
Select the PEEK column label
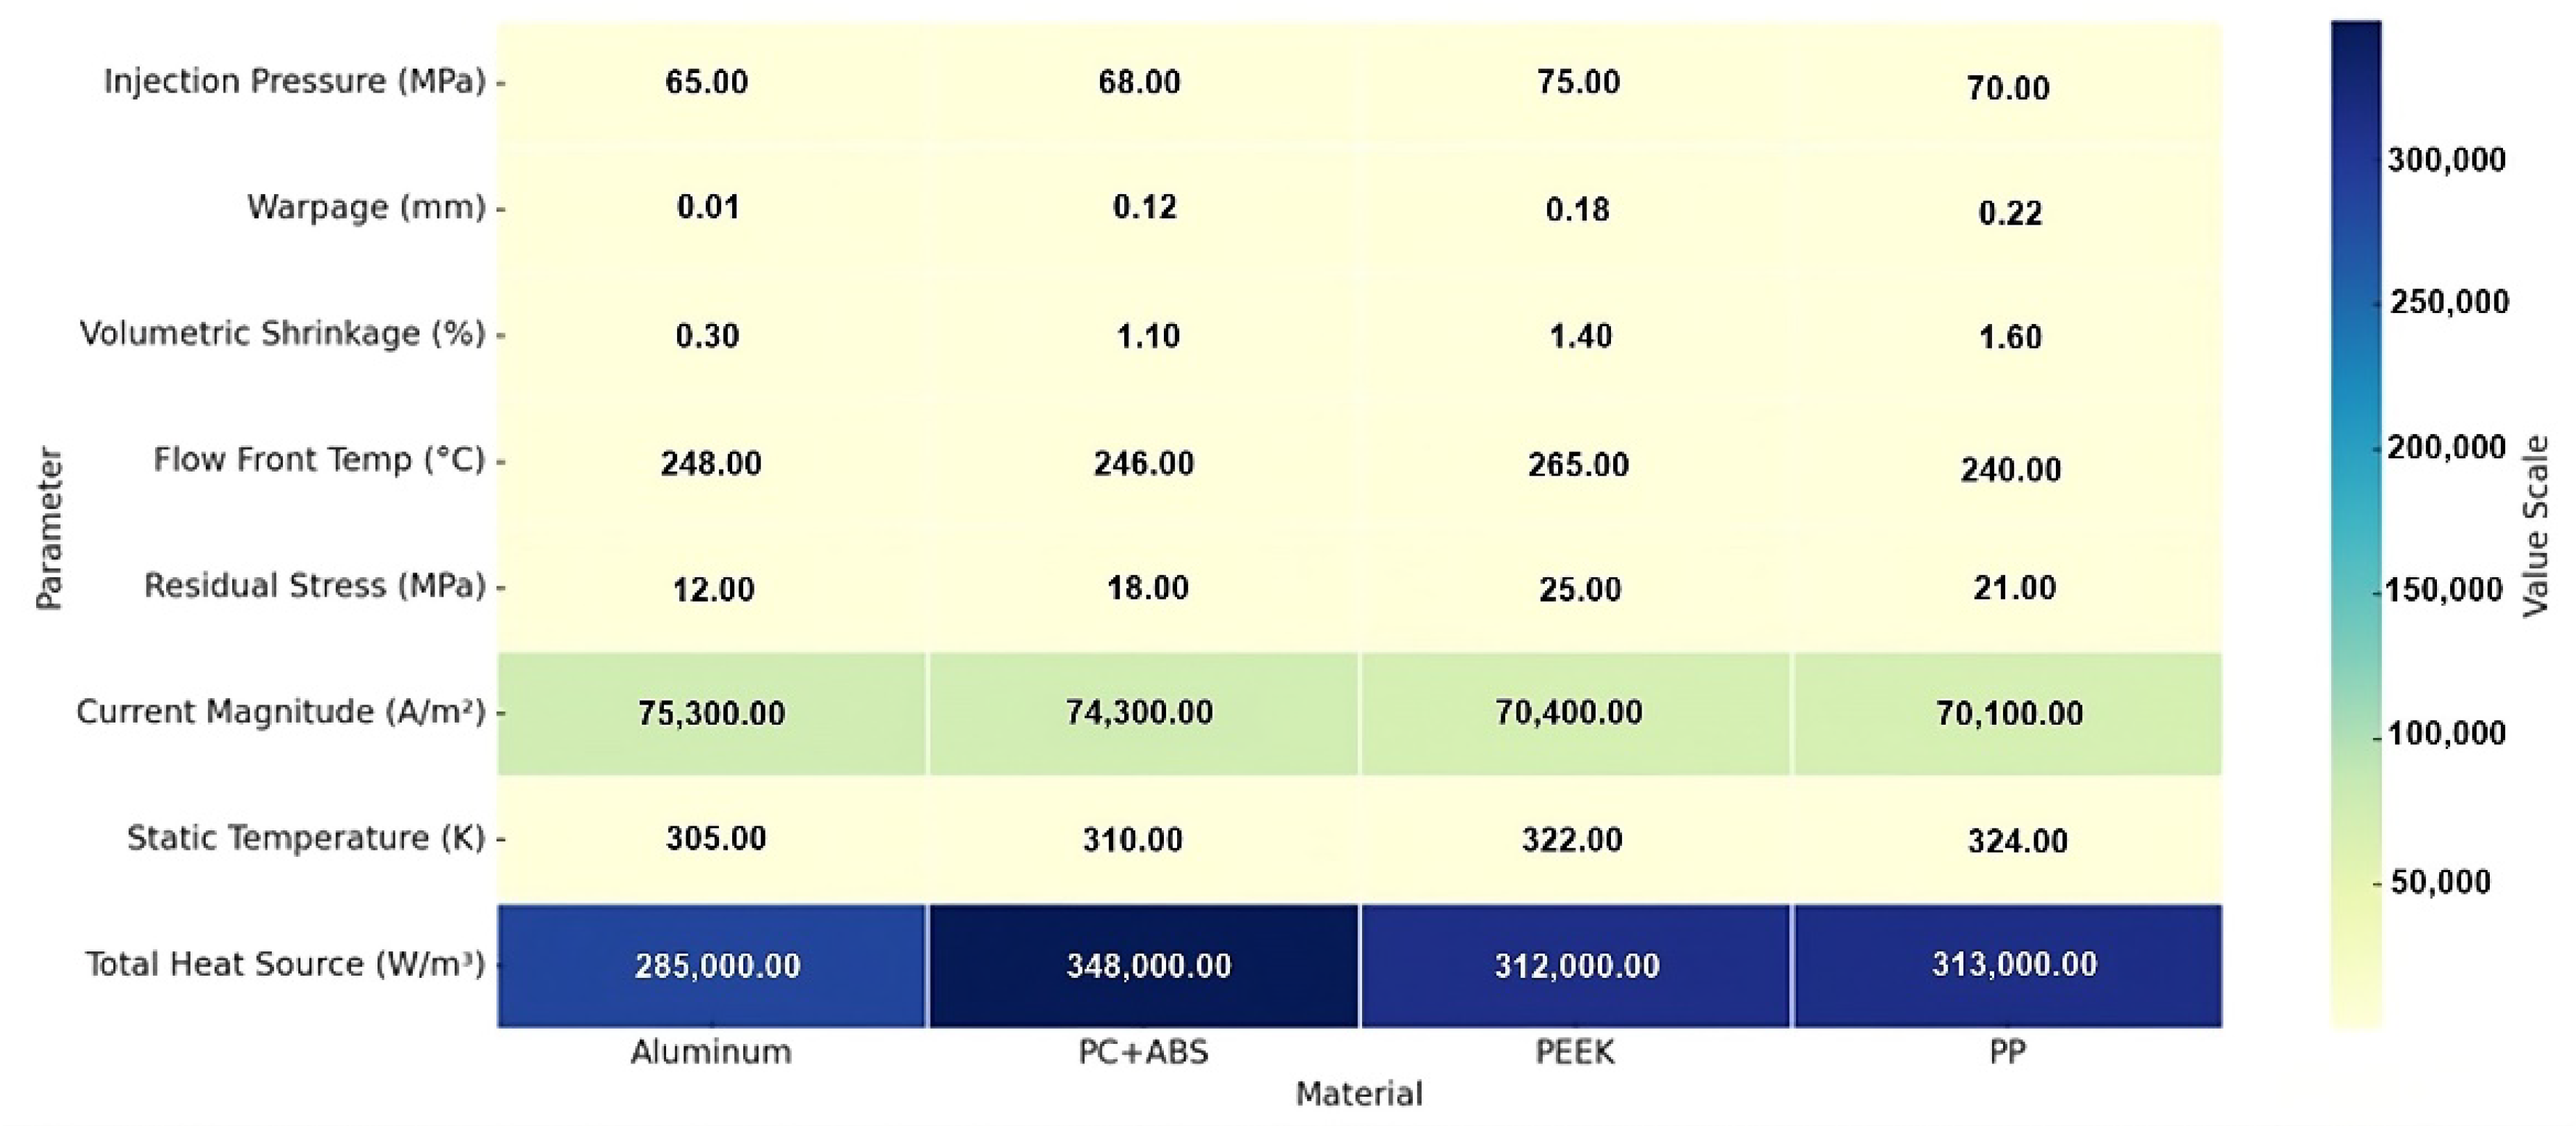pyautogui.click(x=1575, y=1052)
